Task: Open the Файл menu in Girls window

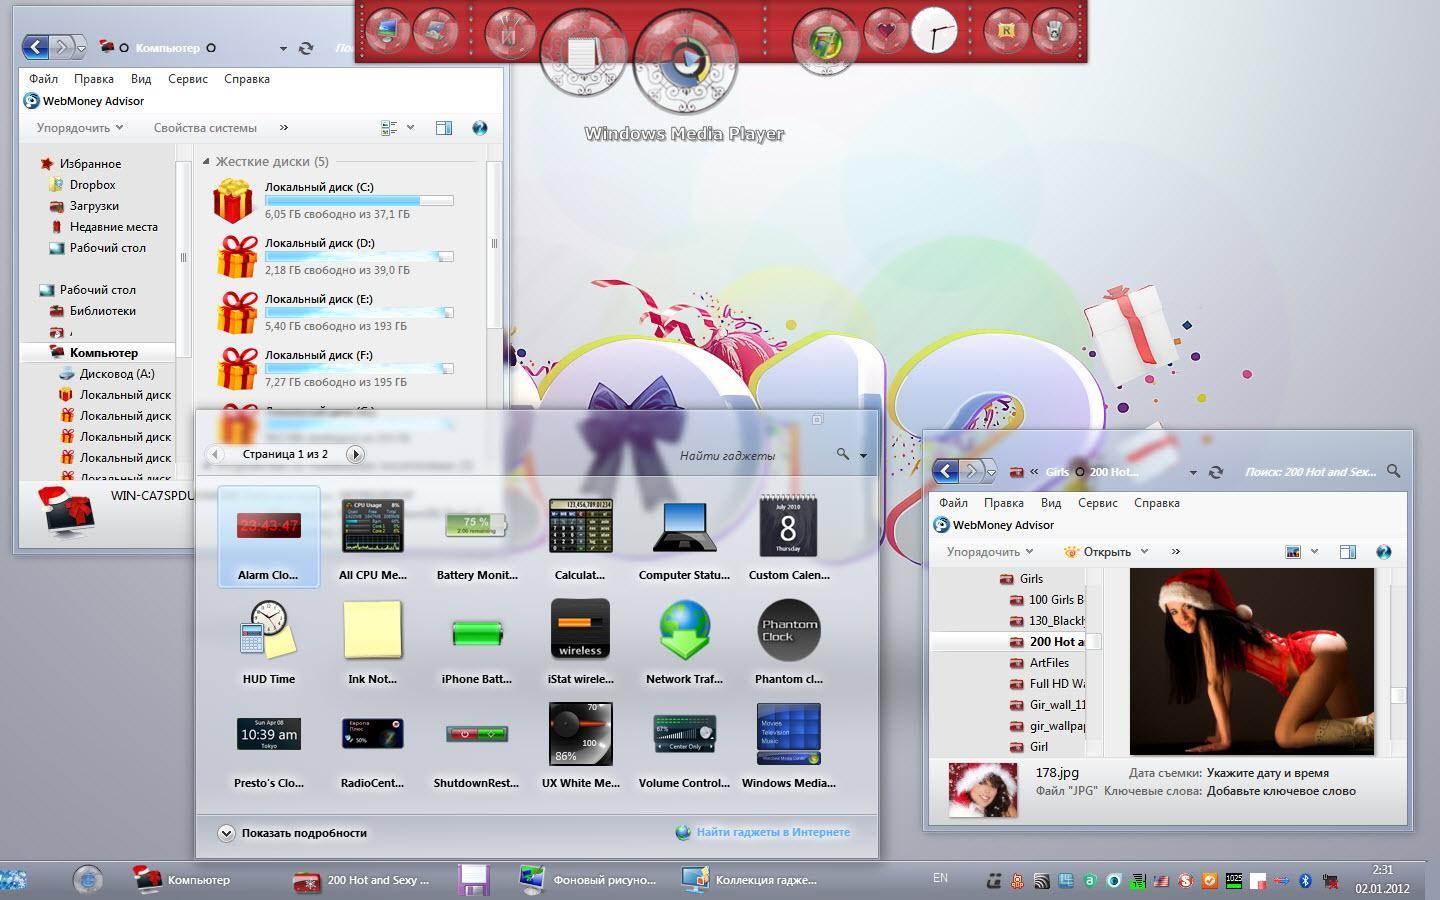Action: [x=953, y=503]
